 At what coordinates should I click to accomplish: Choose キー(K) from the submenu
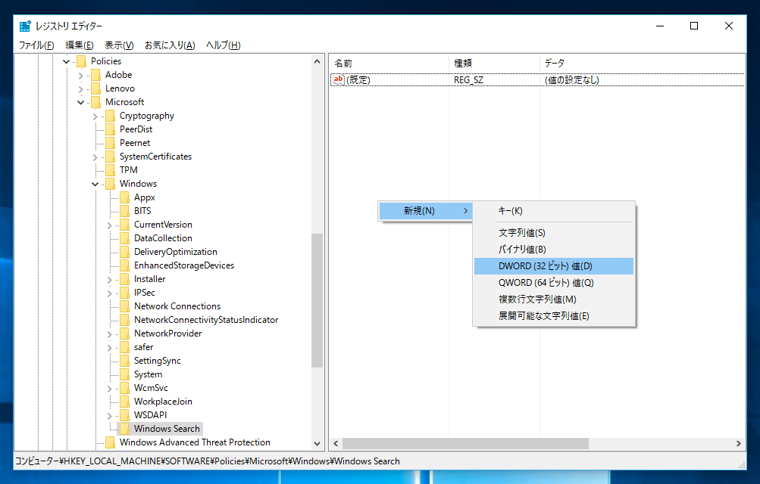(x=554, y=211)
